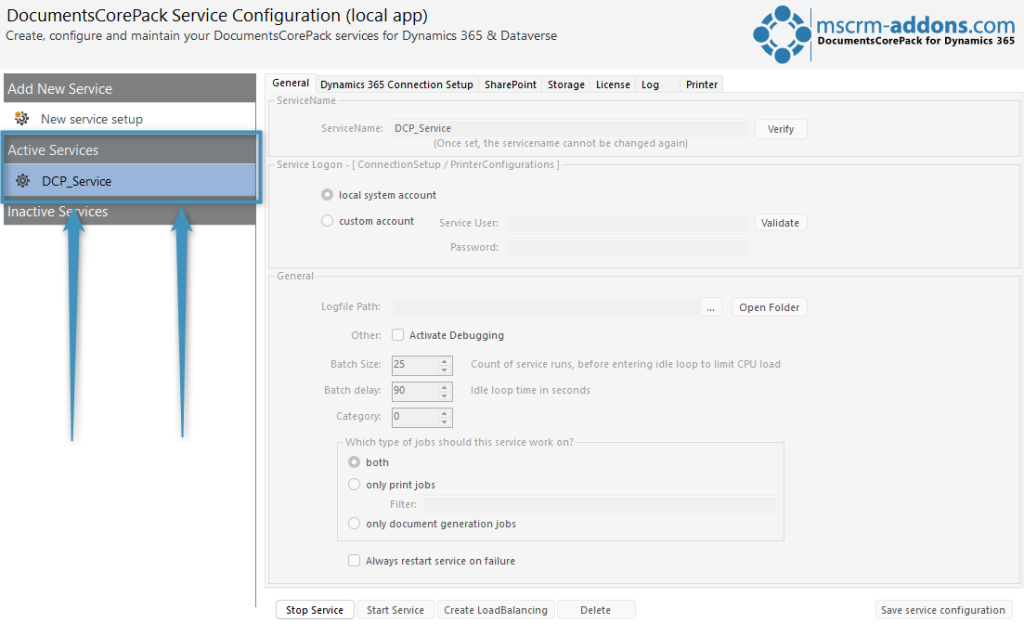Click Save service configuration button
The image size is (1024, 636).
click(x=943, y=610)
